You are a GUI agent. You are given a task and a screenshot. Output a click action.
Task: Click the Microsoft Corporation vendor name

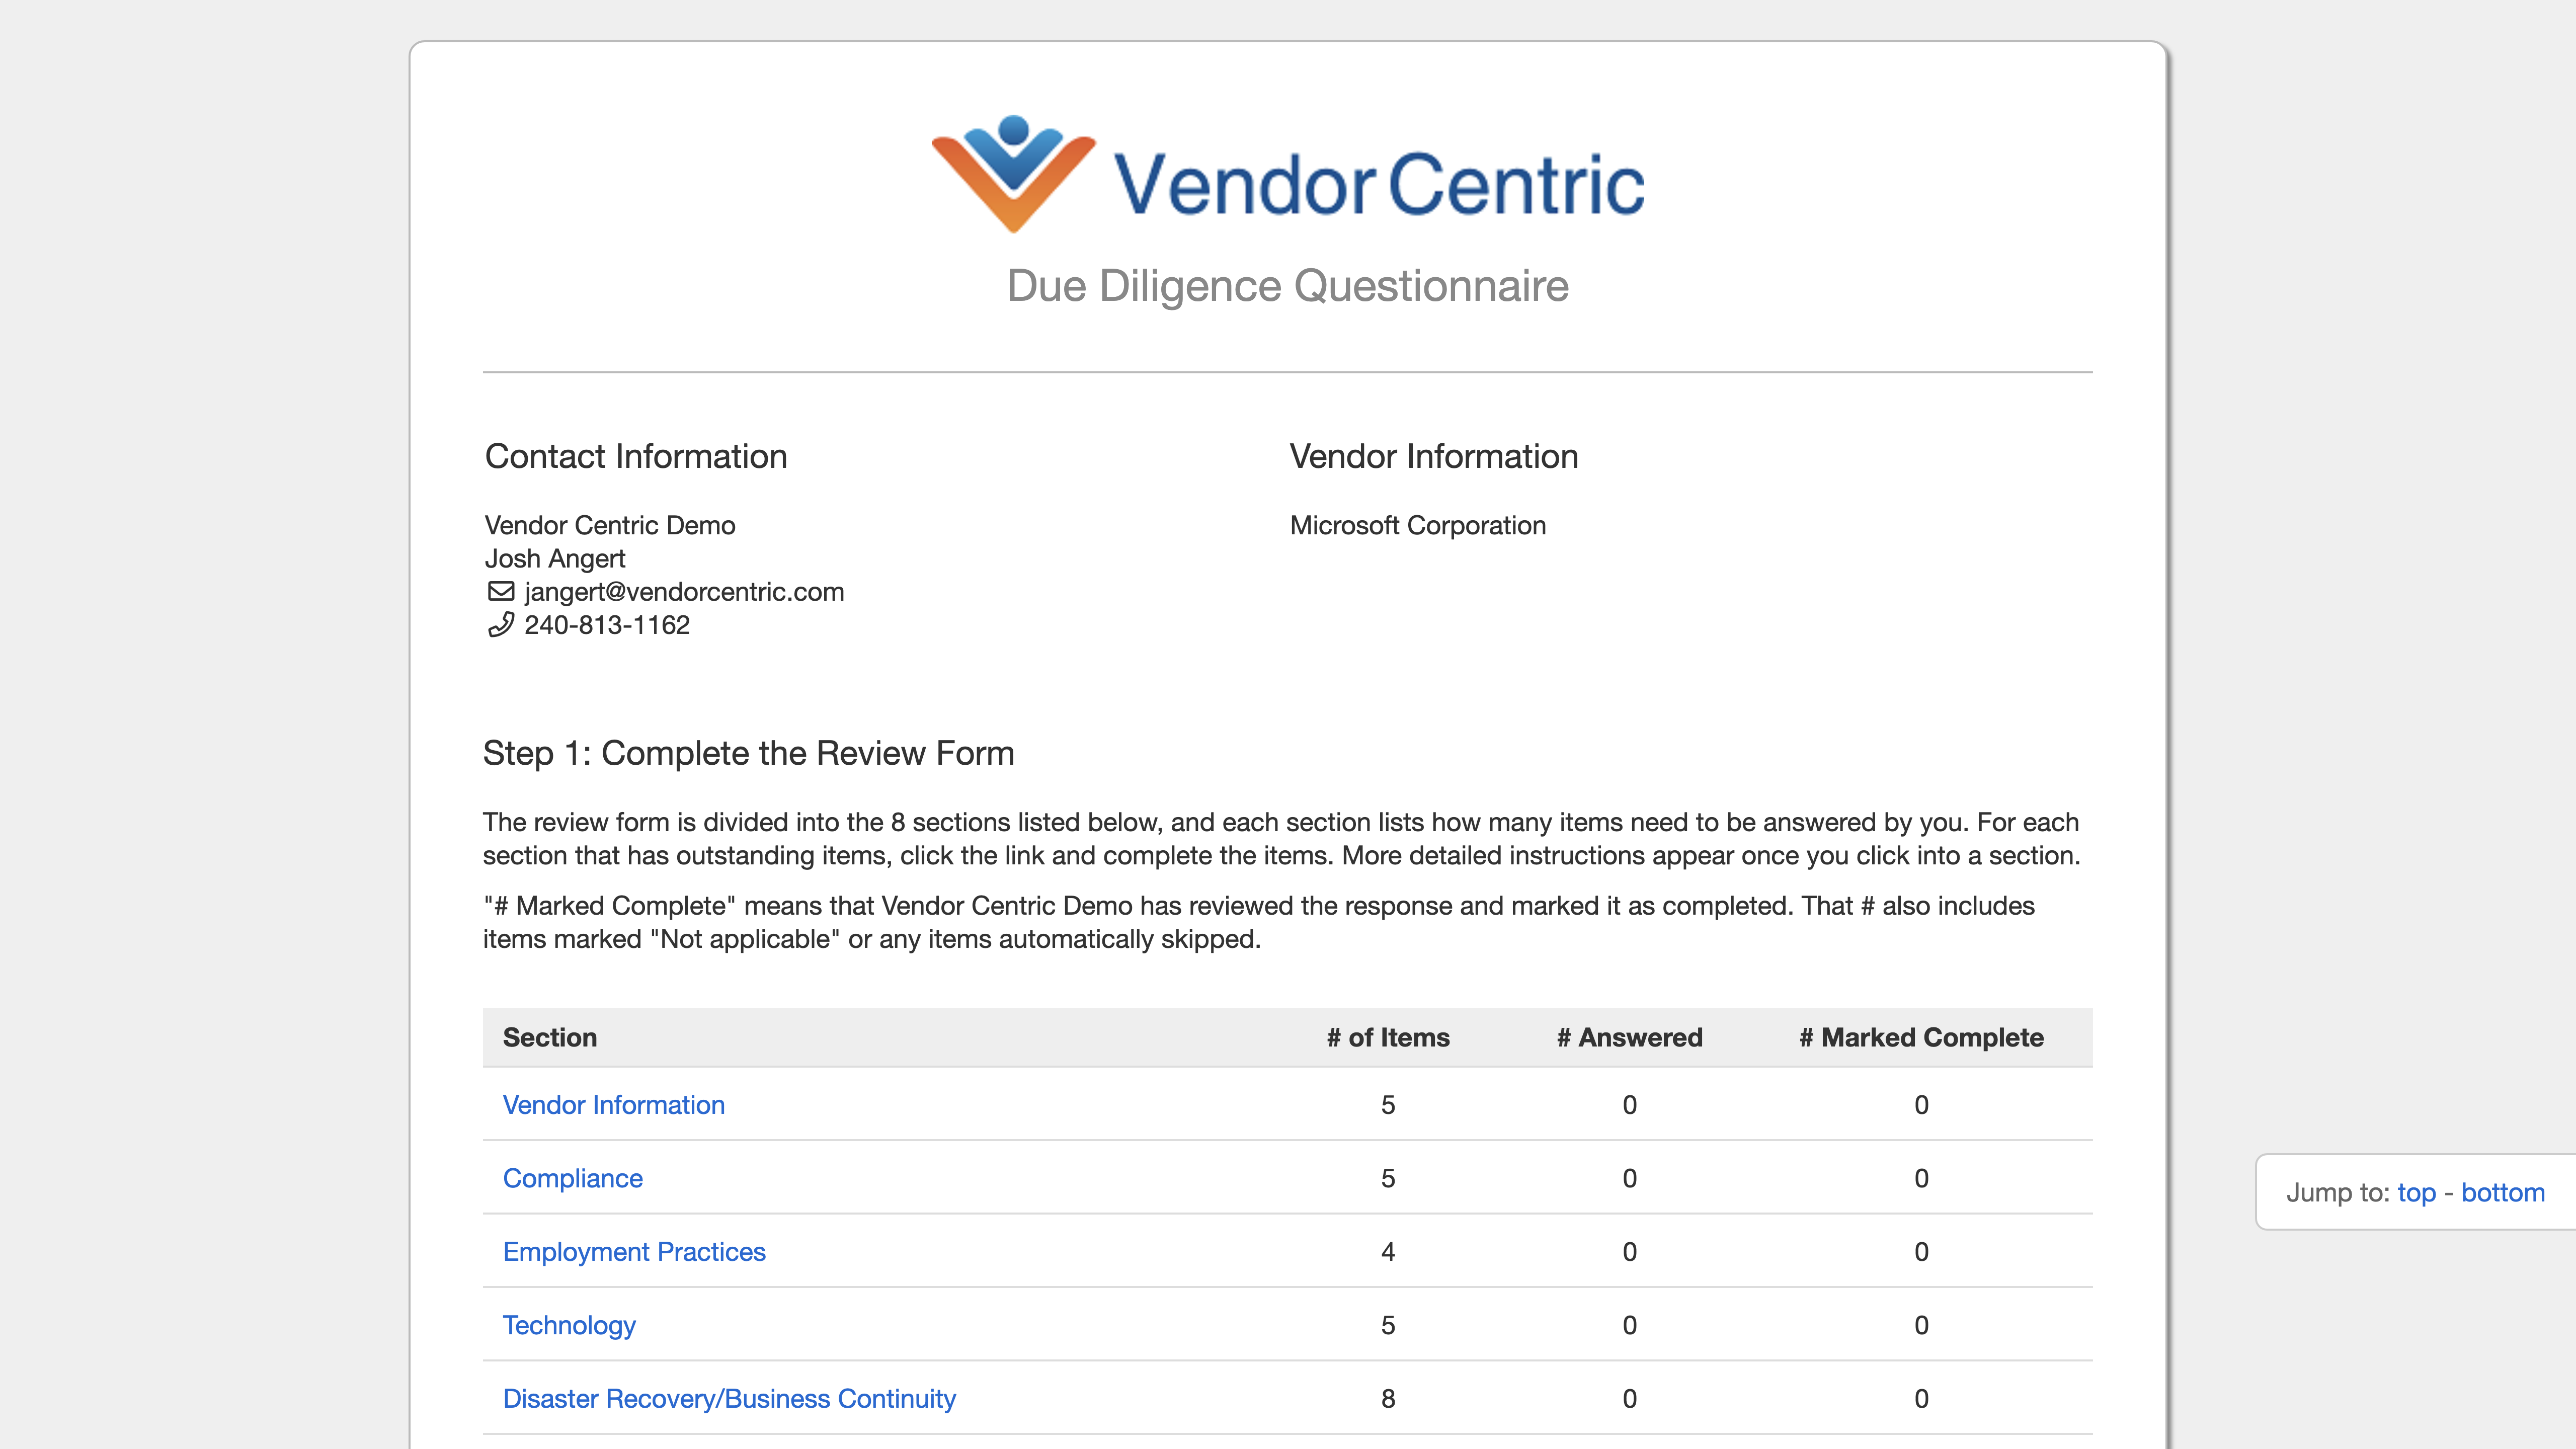pyautogui.click(x=1418, y=525)
